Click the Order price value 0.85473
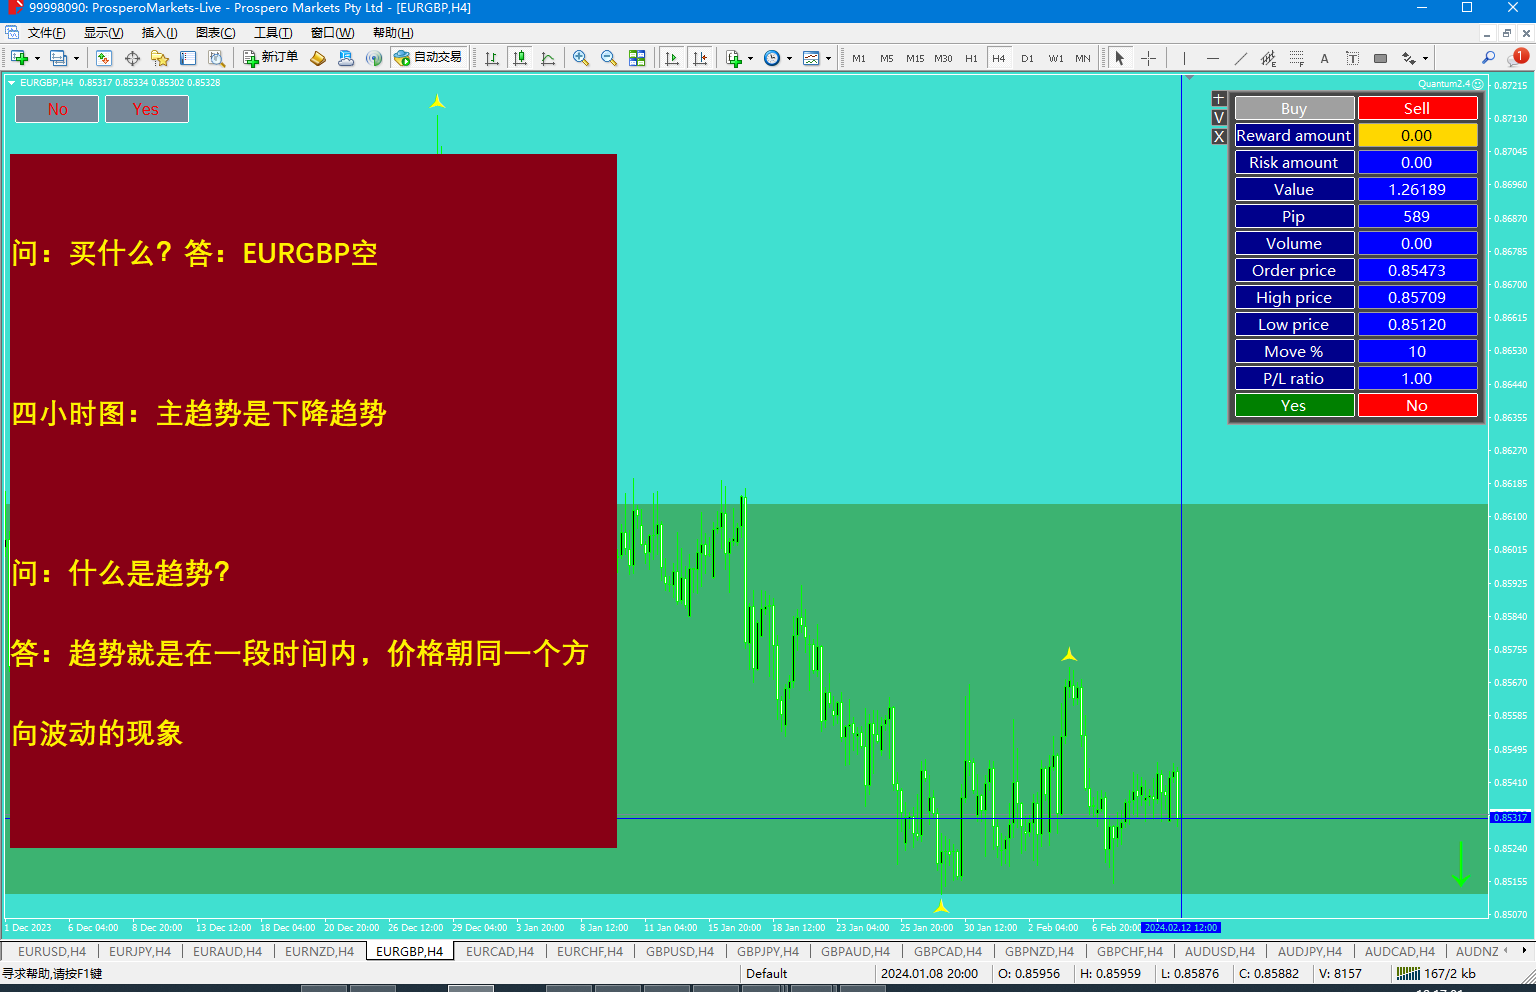Viewport: 1536px width, 992px height. (1417, 271)
